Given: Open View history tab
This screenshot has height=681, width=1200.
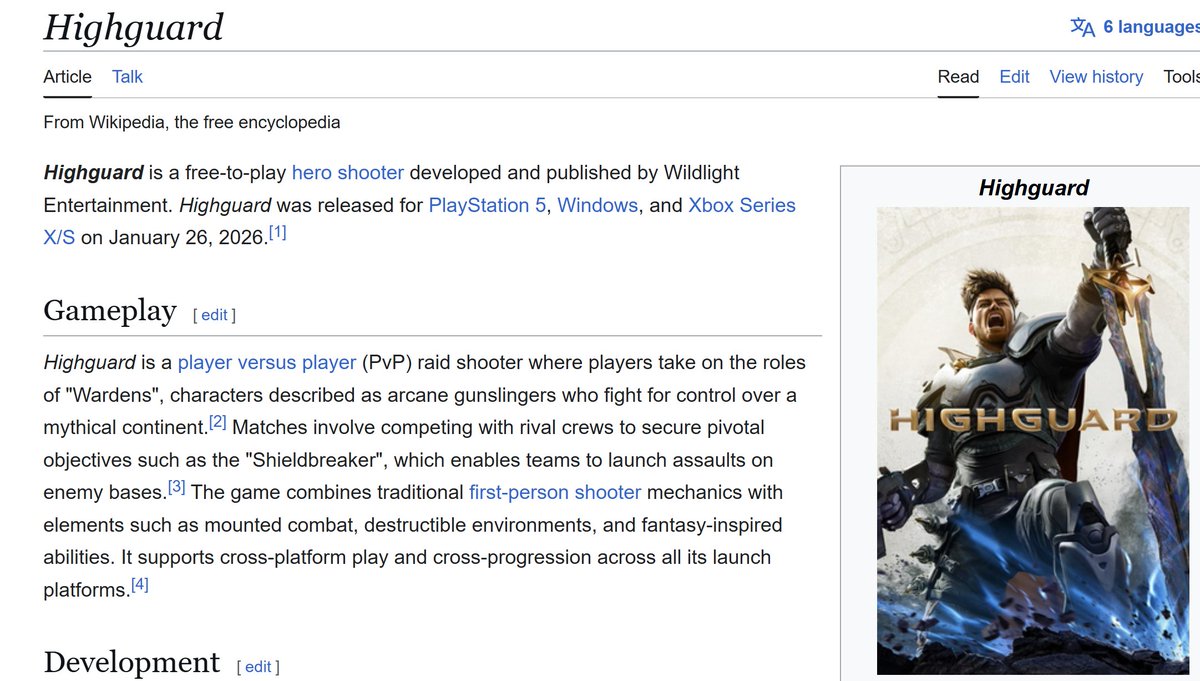Looking at the screenshot, I should click(1096, 77).
